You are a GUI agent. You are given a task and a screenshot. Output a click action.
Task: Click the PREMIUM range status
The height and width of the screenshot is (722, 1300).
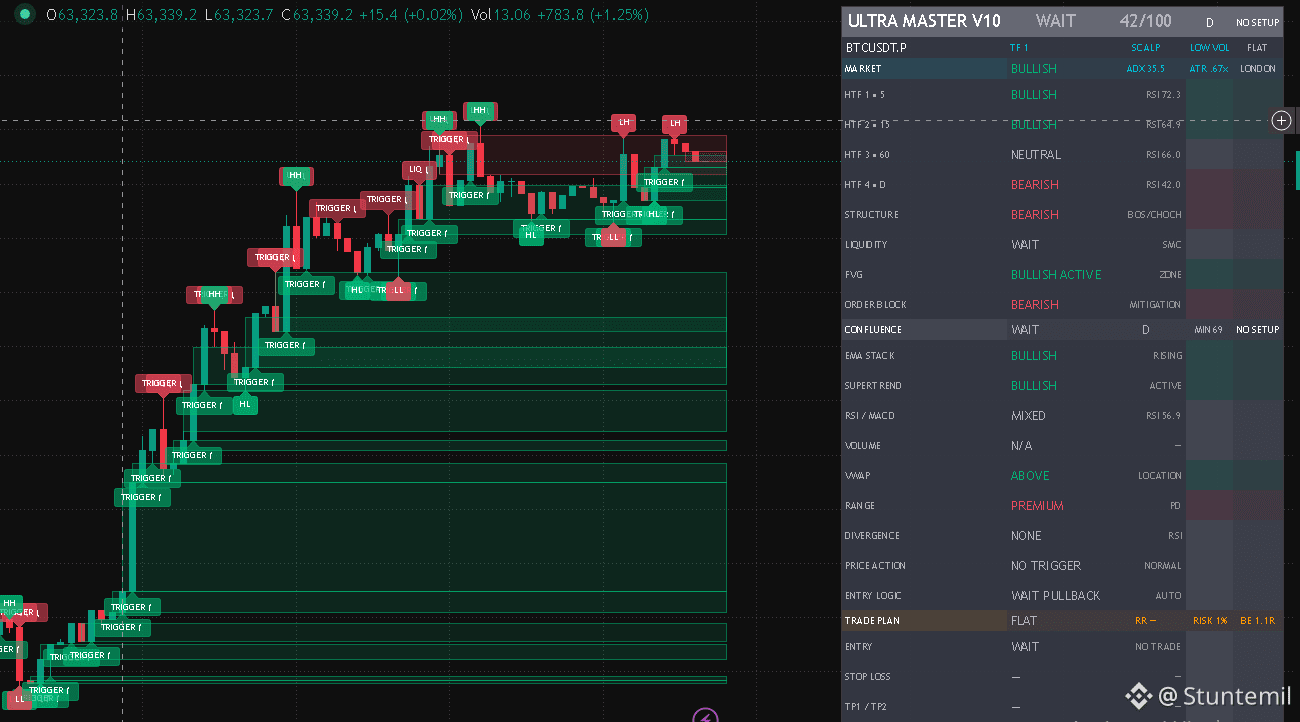click(1037, 506)
